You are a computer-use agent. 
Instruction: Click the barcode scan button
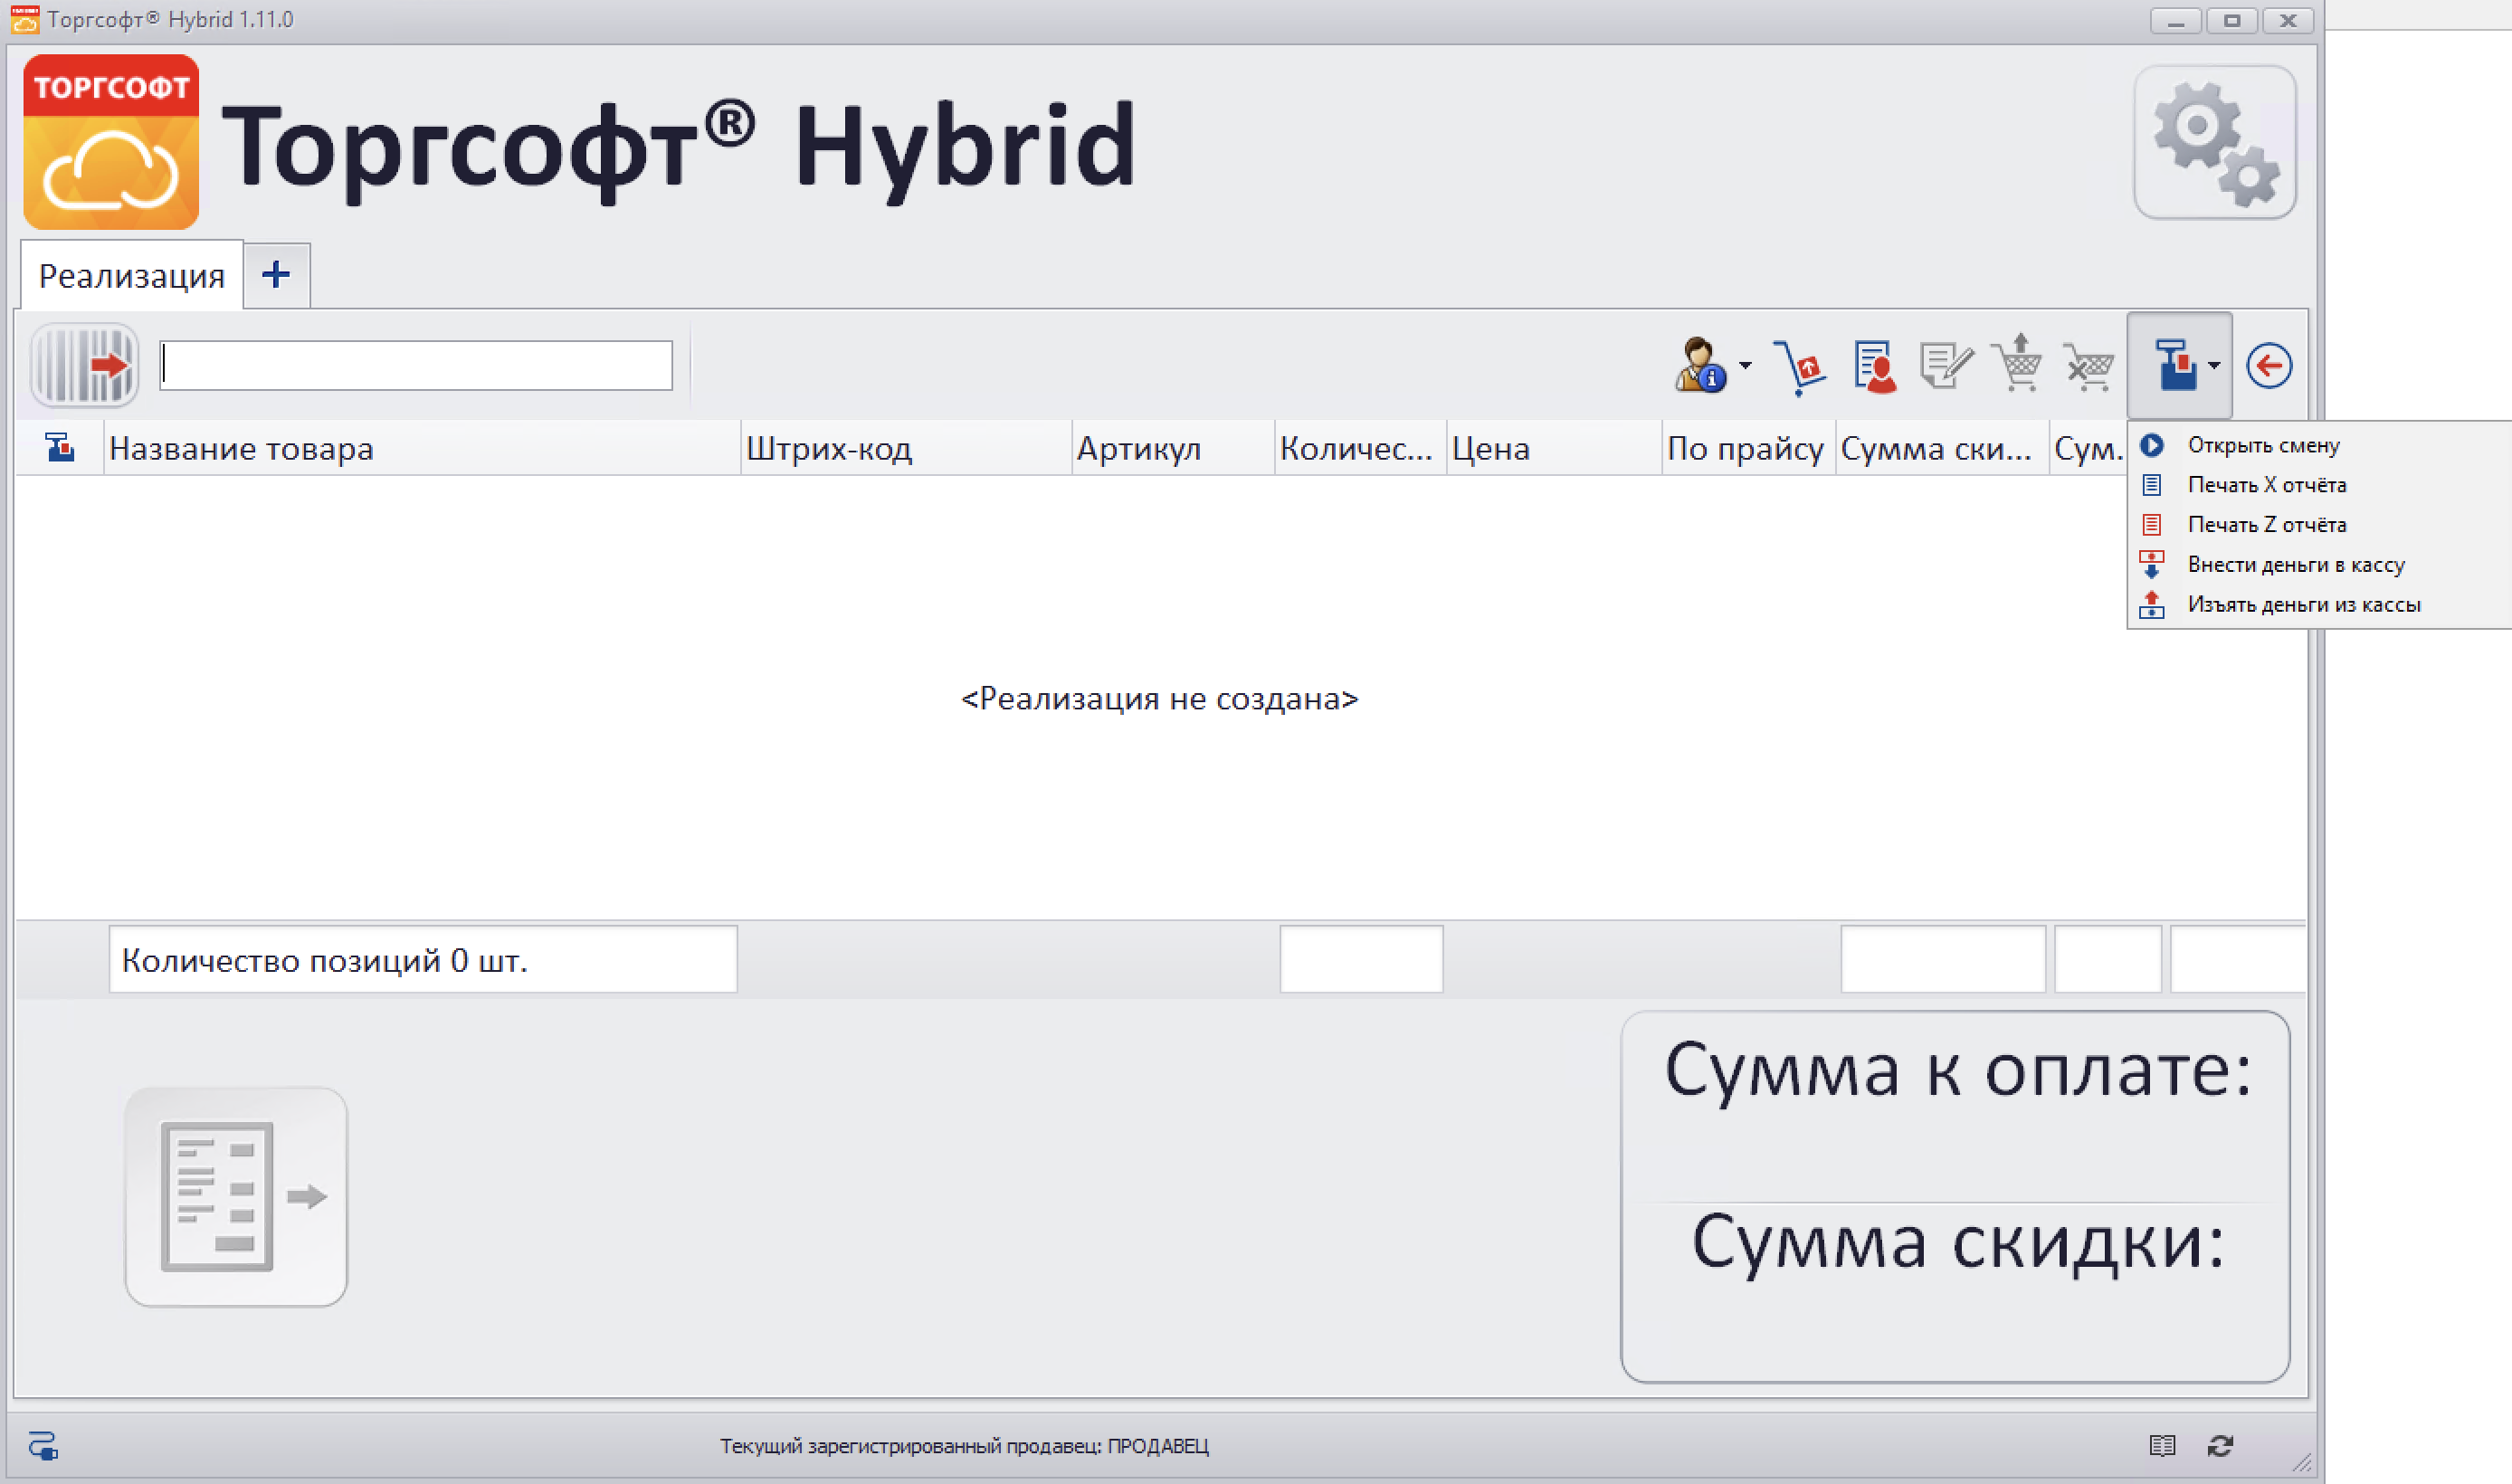click(x=85, y=365)
